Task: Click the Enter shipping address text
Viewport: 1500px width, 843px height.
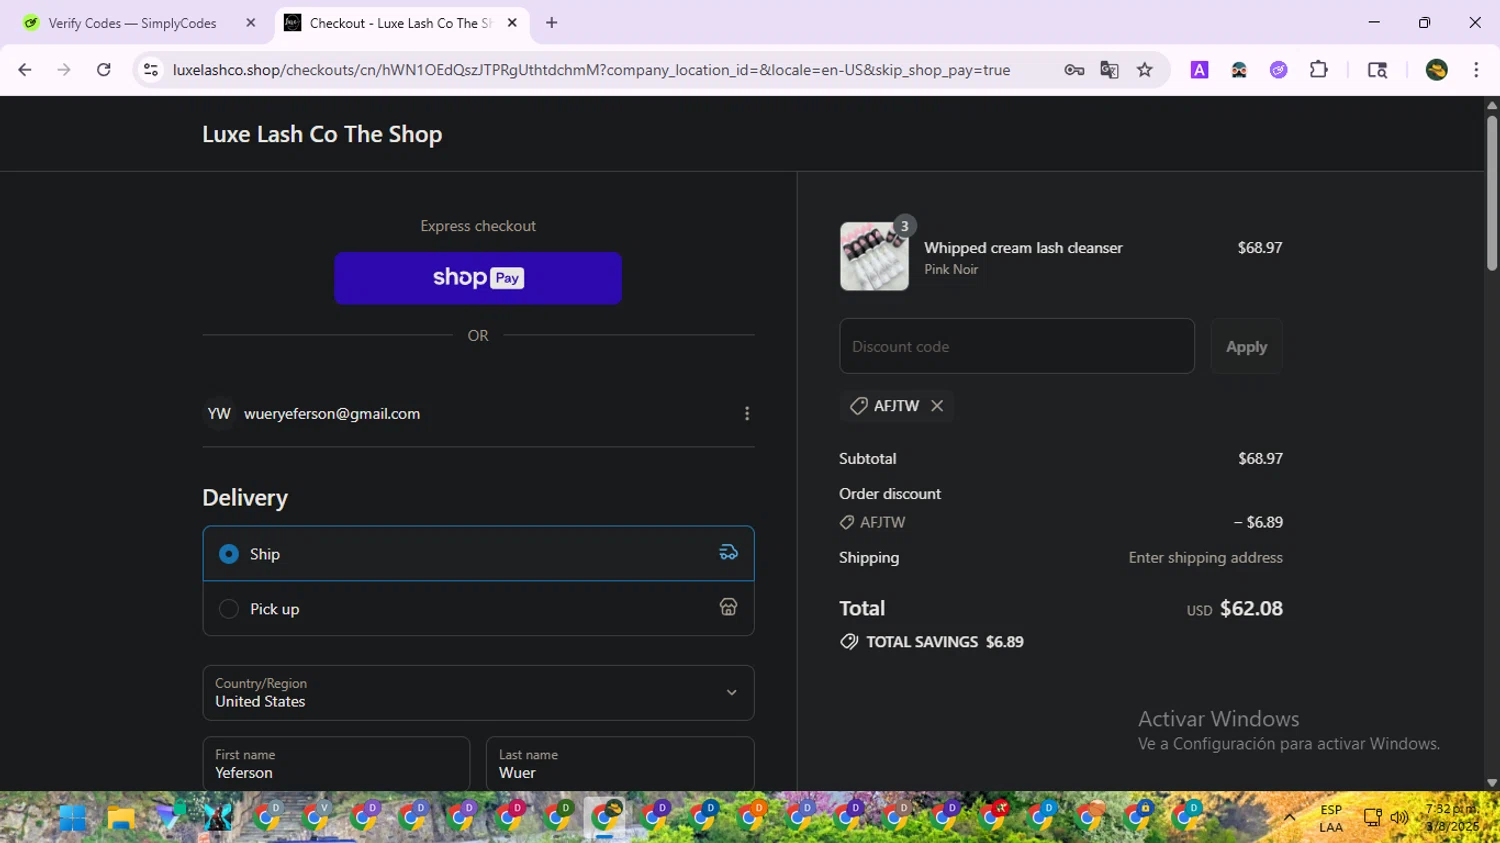Action: pyautogui.click(x=1206, y=558)
